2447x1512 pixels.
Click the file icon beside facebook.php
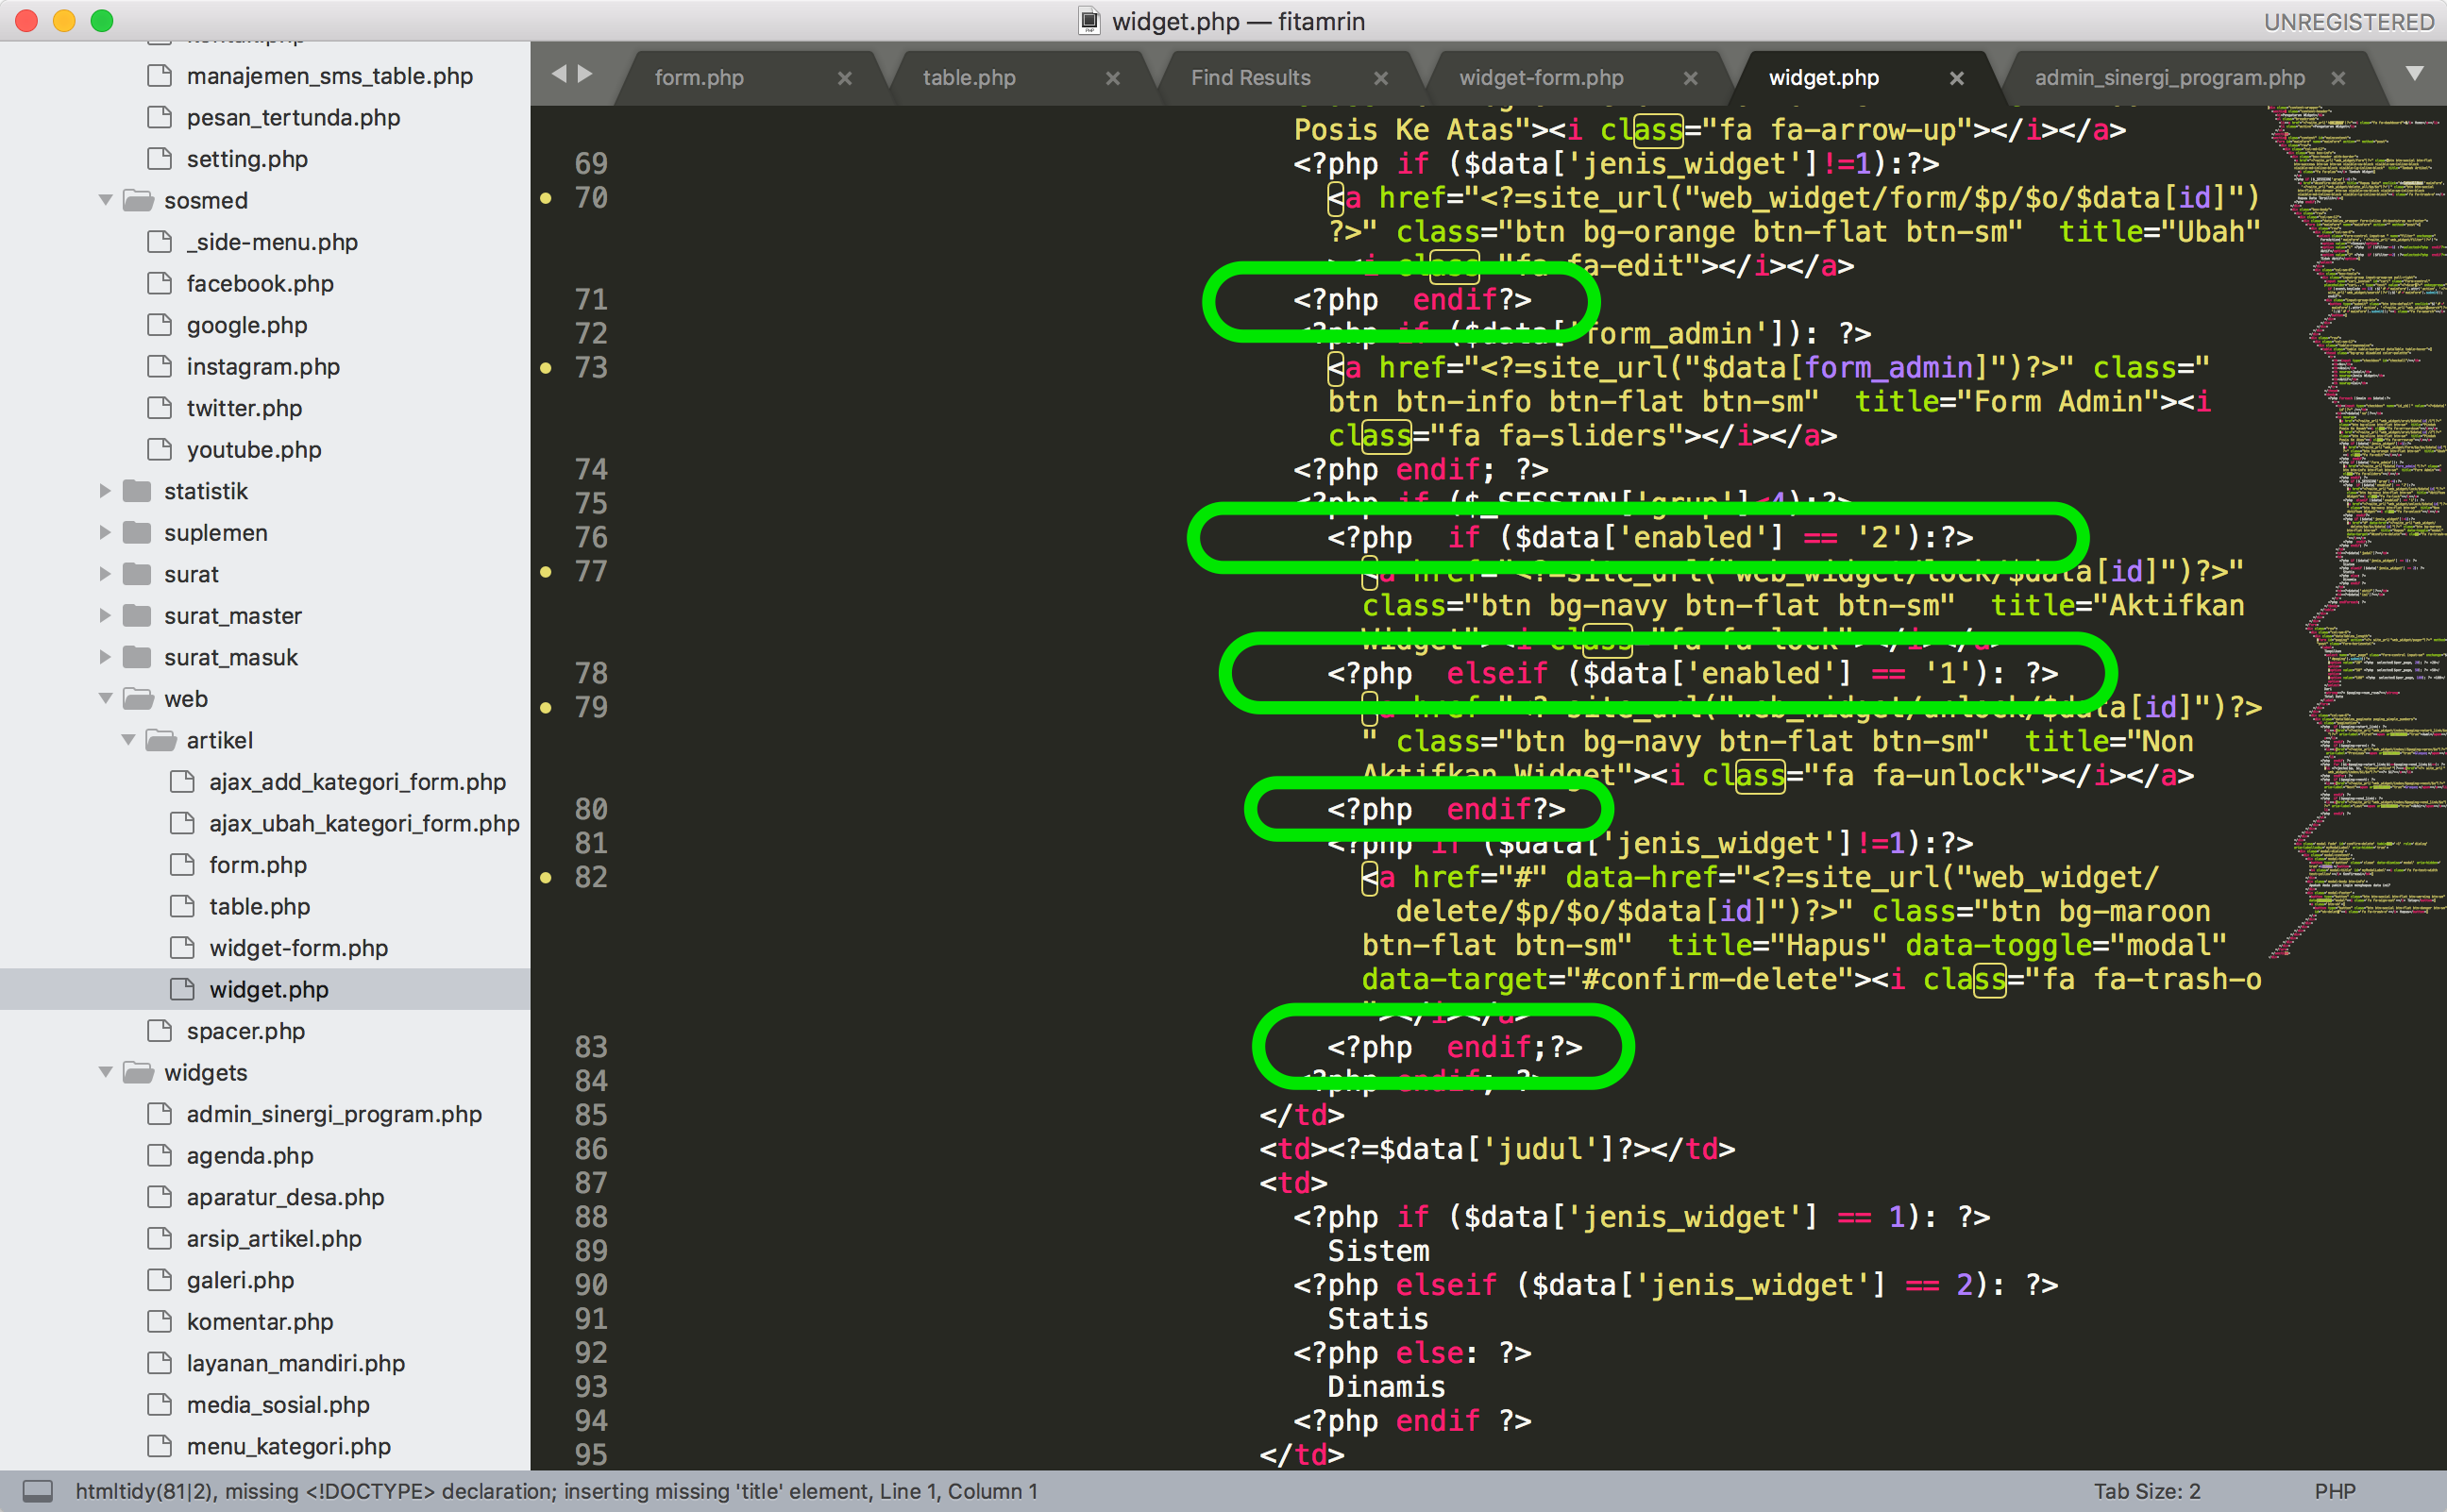[160, 283]
